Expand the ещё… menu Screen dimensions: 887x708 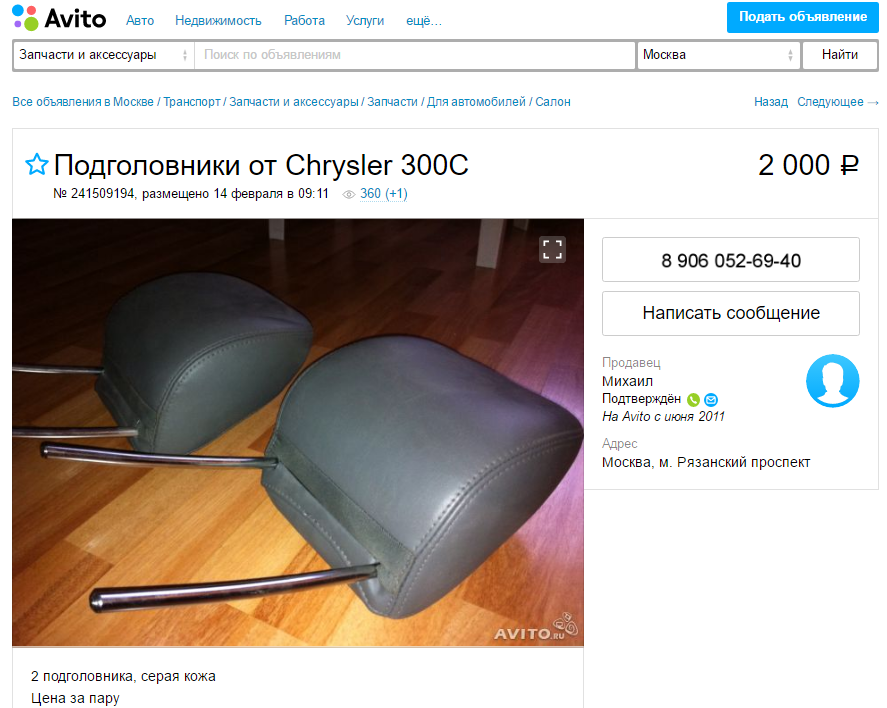coord(424,21)
